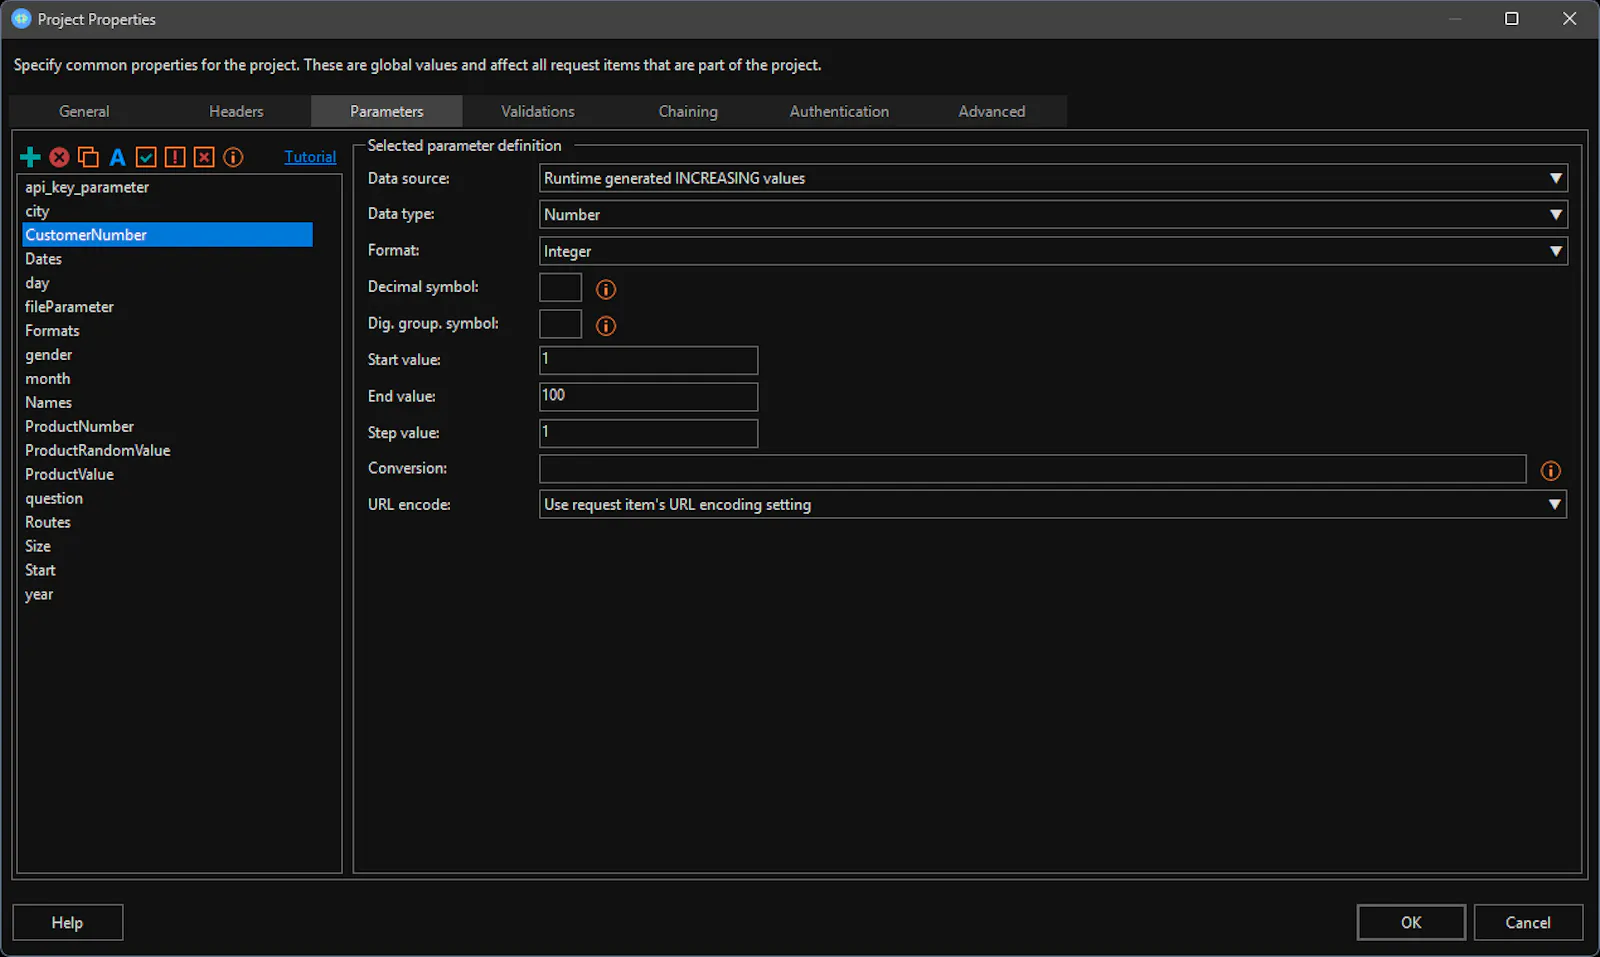1600x957 pixels.
Task: Switch to the Validations tab
Action: (x=538, y=111)
